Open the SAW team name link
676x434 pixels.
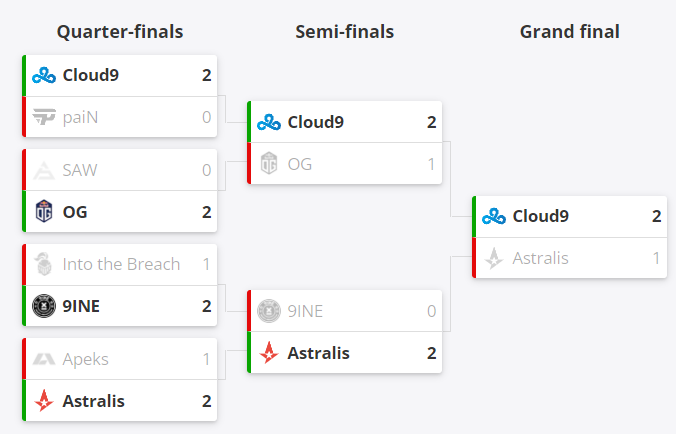(80, 170)
